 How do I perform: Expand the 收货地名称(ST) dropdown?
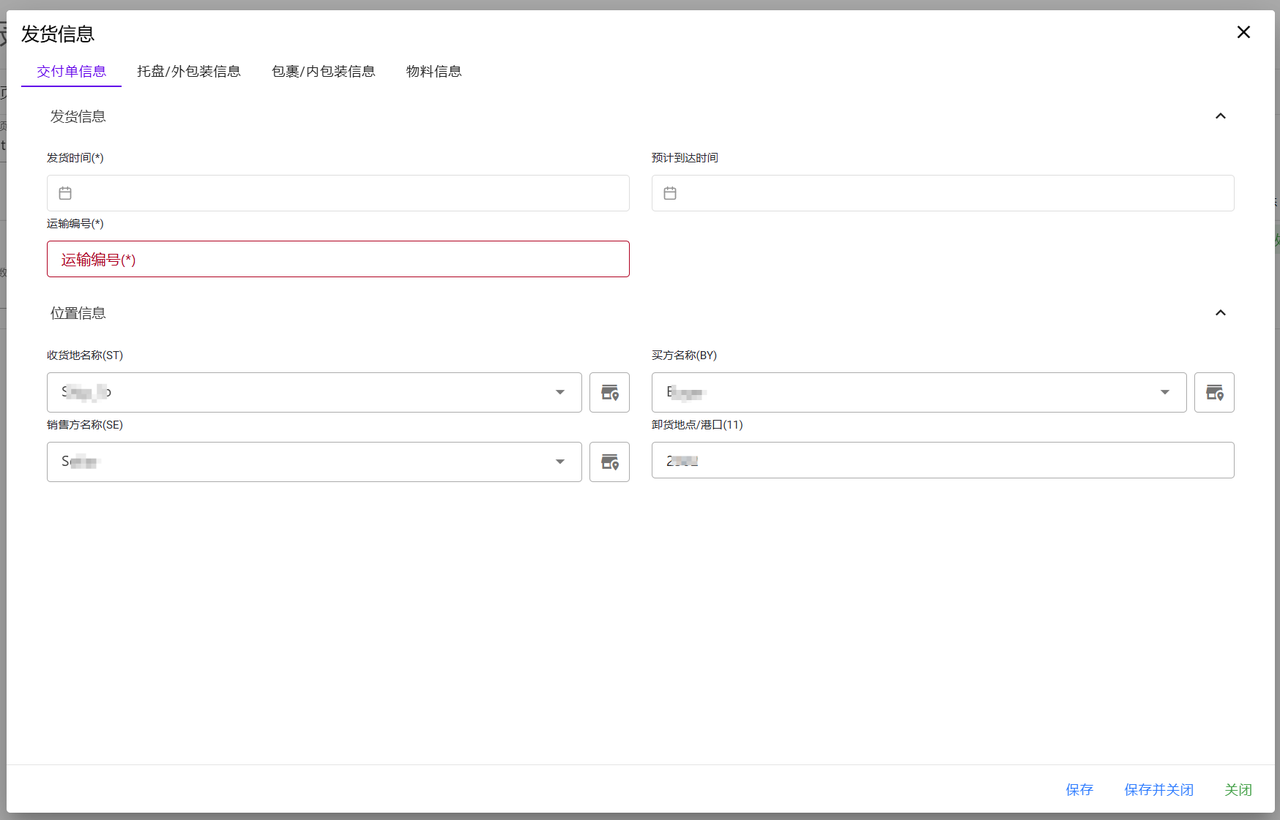pyautogui.click(x=560, y=392)
